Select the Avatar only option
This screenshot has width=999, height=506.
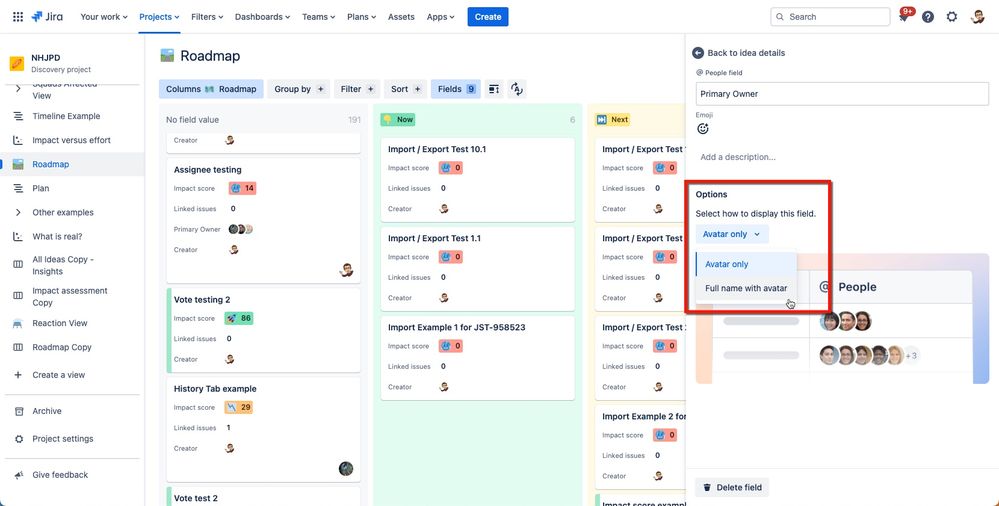pos(745,264)
